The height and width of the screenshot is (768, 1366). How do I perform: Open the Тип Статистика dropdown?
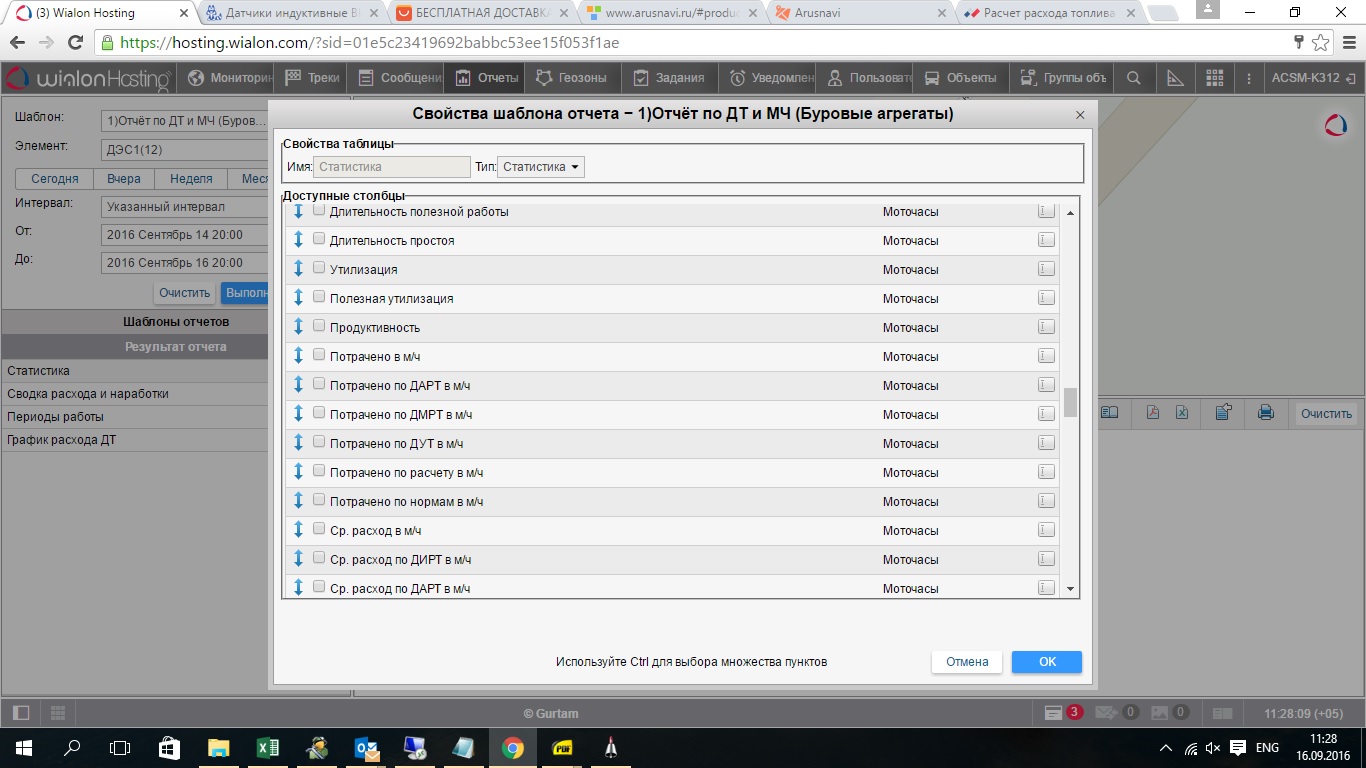(x=541, y=167)
